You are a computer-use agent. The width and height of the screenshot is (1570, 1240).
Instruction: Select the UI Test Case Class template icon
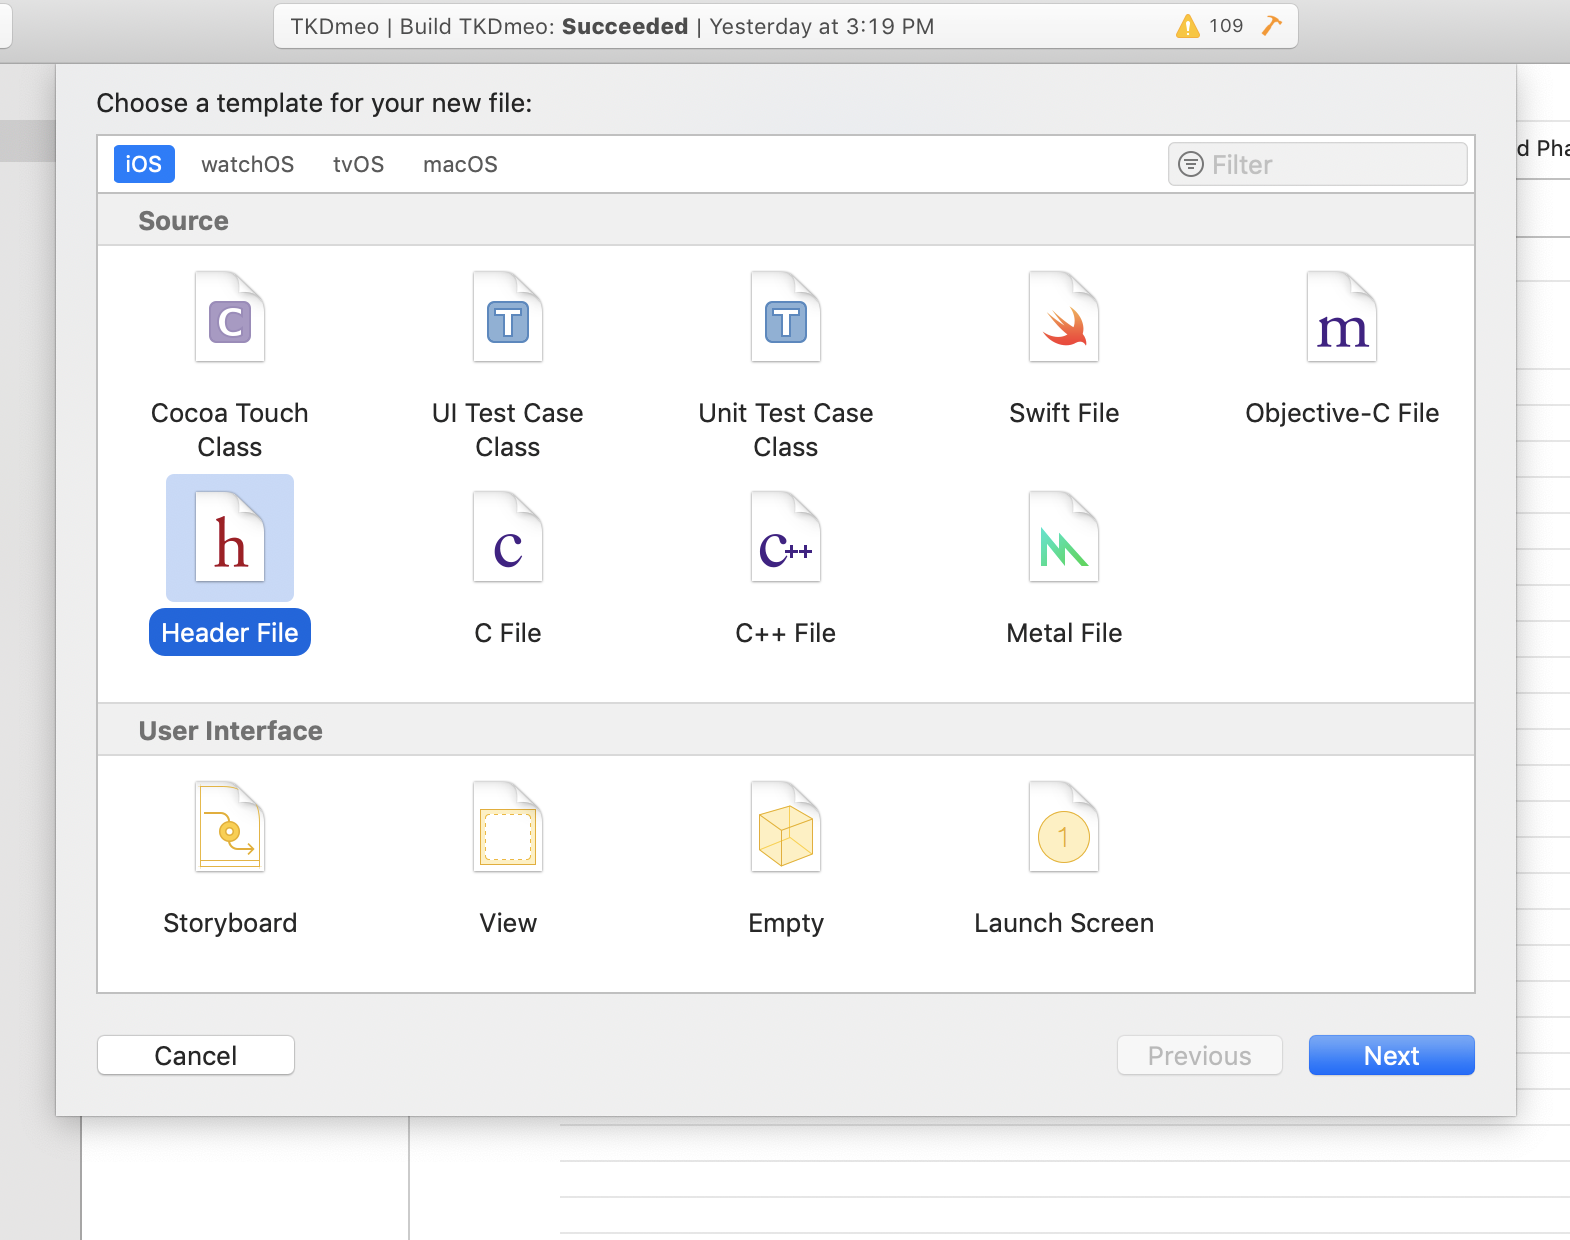pyautogui.click(x=508, y=317)
